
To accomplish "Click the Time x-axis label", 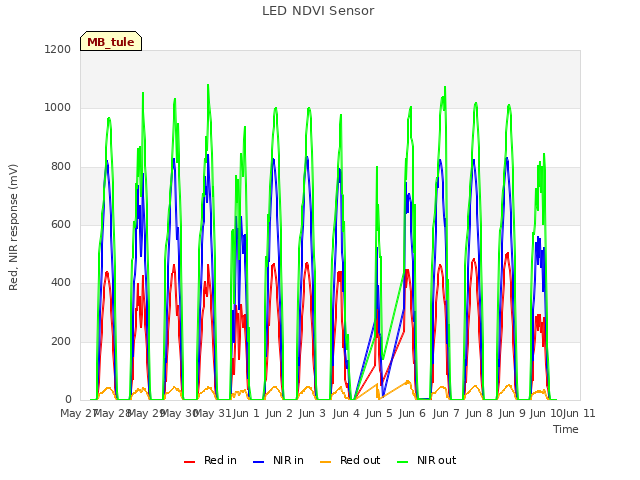I will [566, 429].
